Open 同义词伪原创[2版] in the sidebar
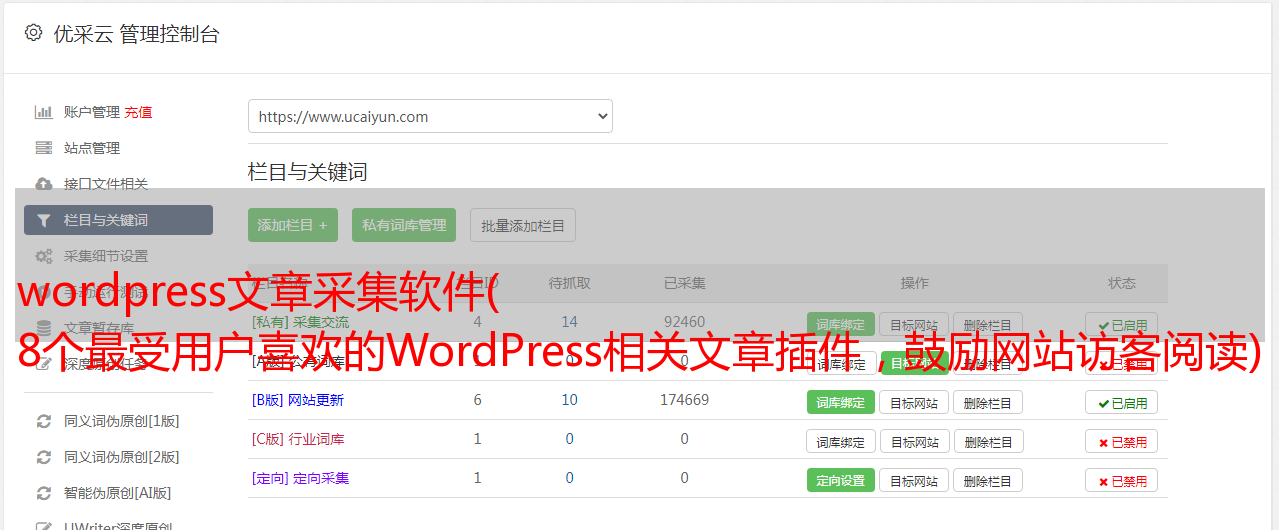Screen dimensions: 1279x530 pos(122,457)
